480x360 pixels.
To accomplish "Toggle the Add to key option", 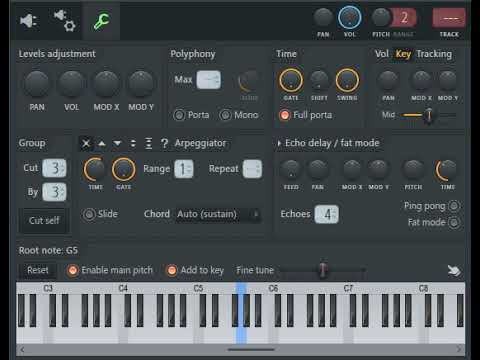I will [172, 270].
